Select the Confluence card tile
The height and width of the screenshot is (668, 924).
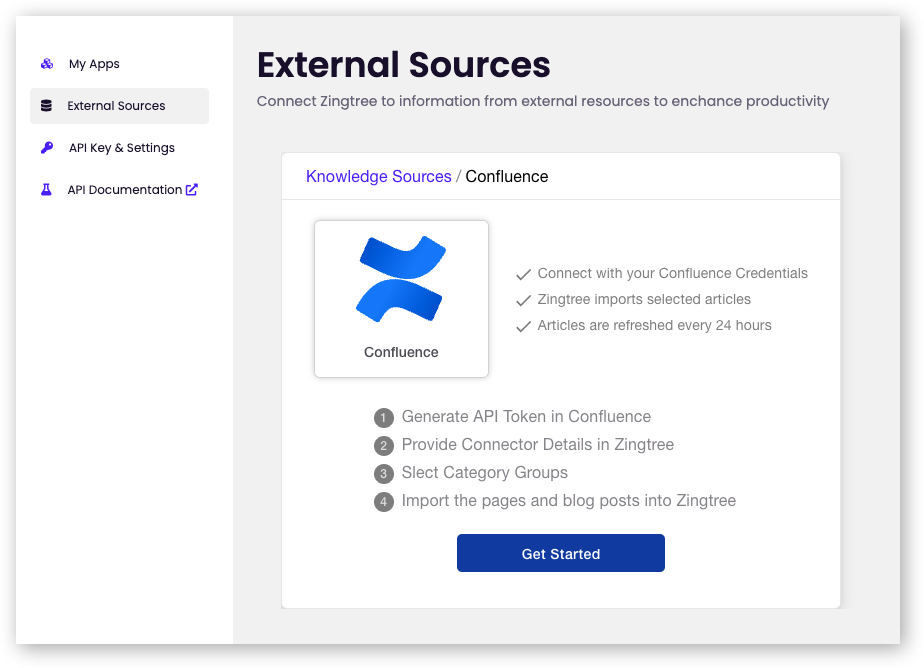[401, 299]
